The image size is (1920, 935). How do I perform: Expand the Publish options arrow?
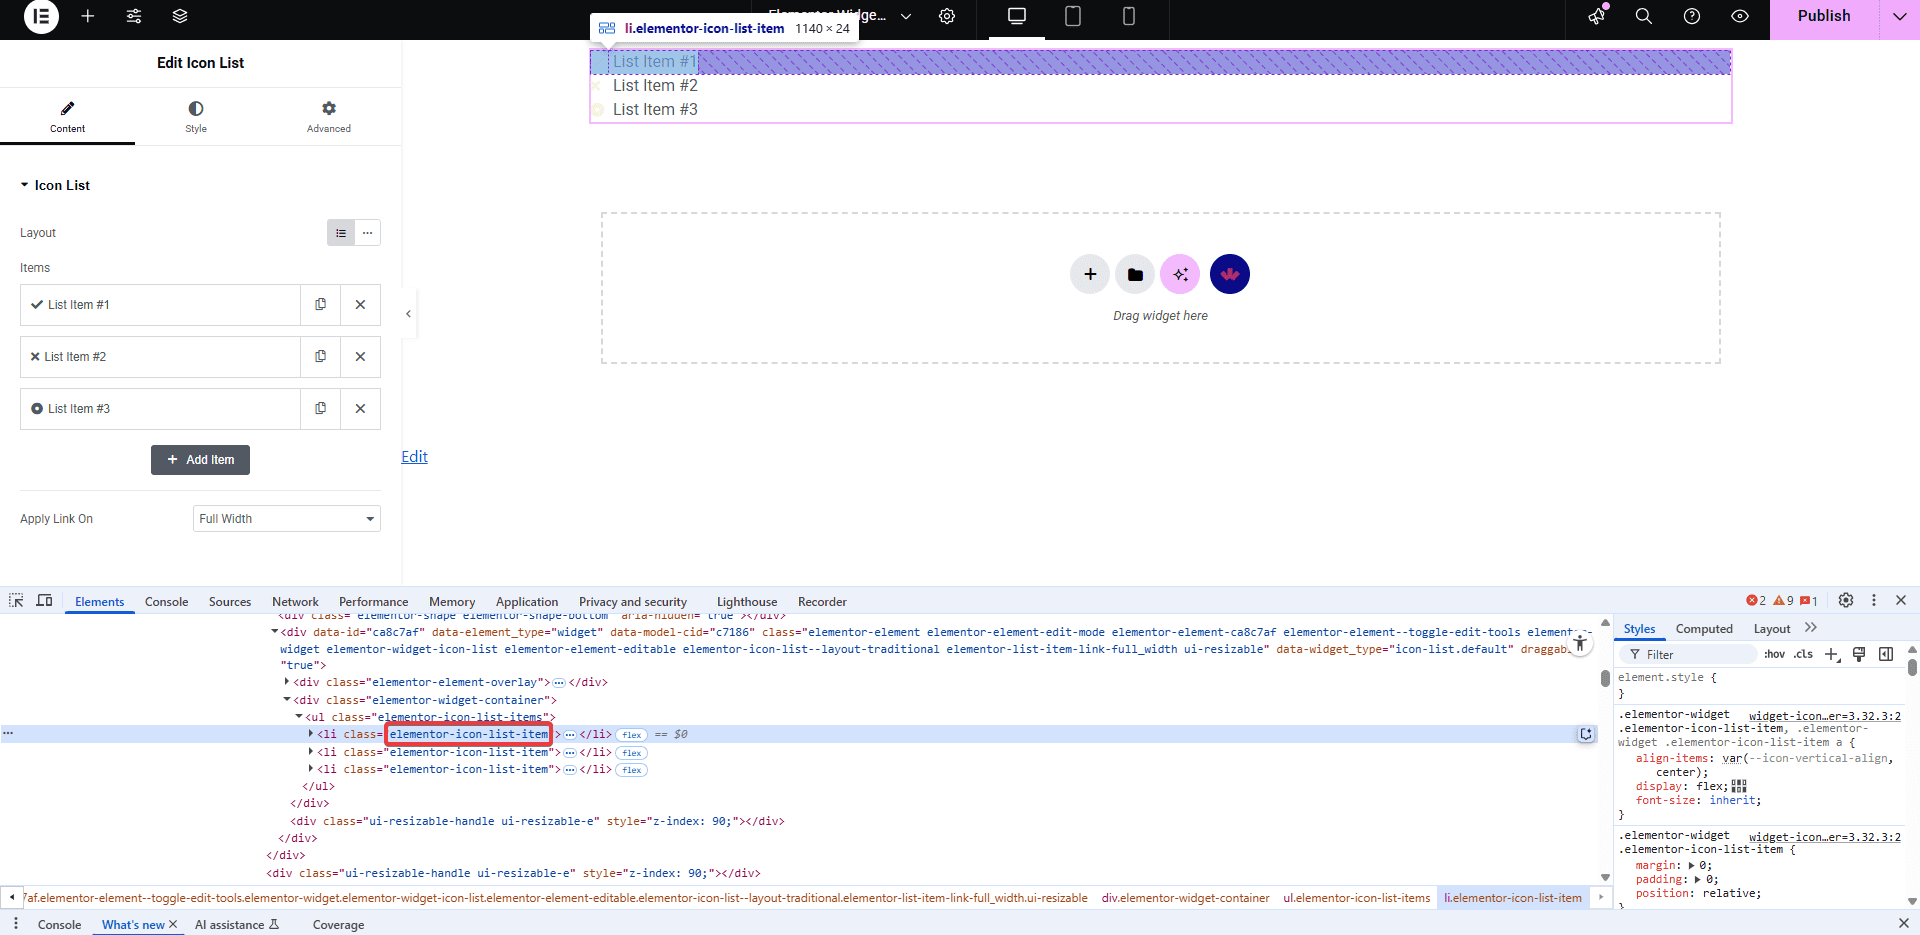click(x=1899, y=17)
